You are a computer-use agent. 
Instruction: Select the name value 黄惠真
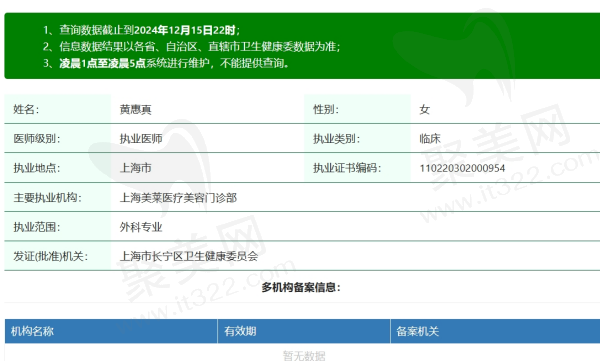[x=135, y=109]
